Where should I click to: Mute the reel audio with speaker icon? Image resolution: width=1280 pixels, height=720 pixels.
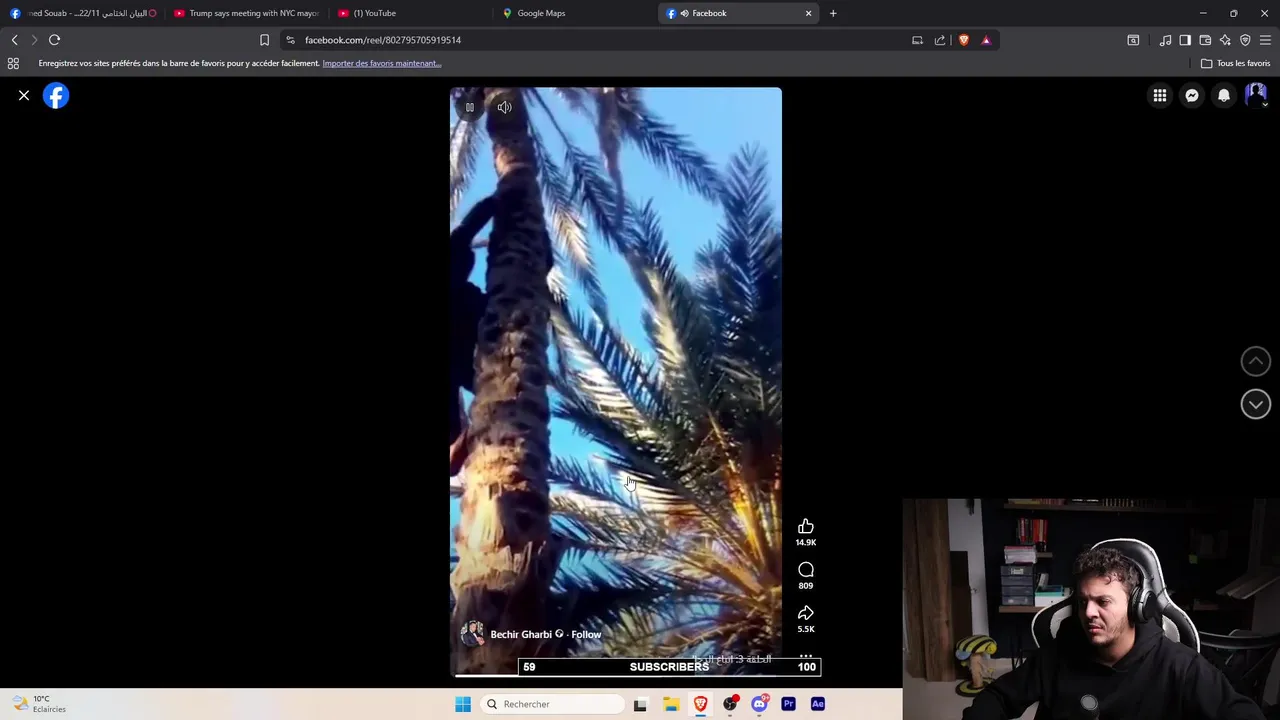click(x=504, y=107)
